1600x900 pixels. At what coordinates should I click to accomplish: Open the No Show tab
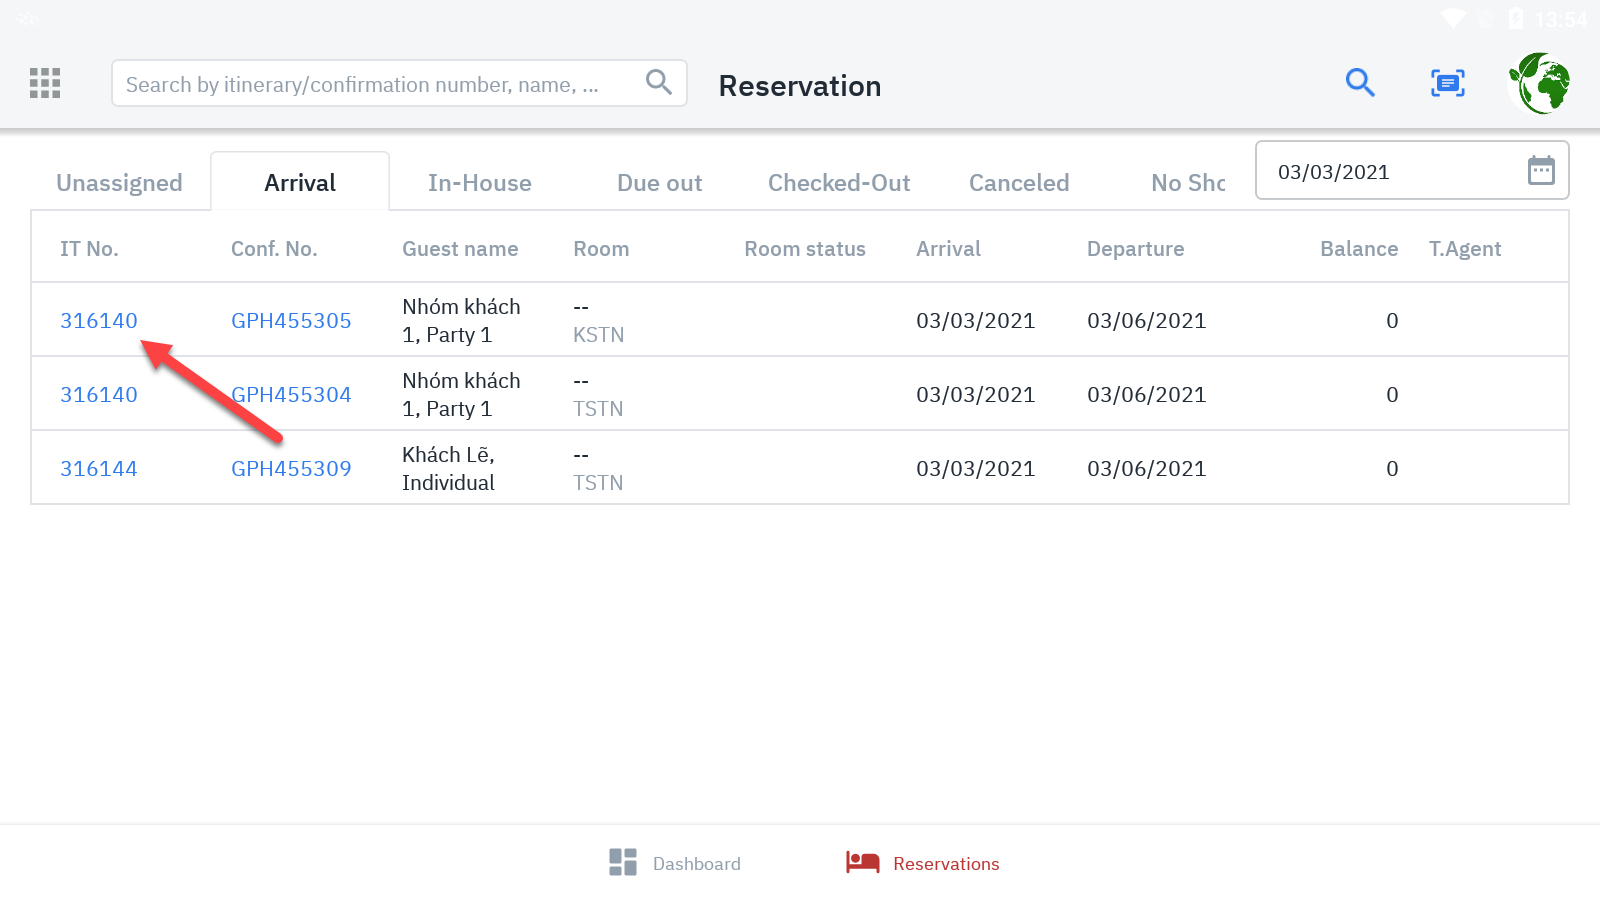1187,183
